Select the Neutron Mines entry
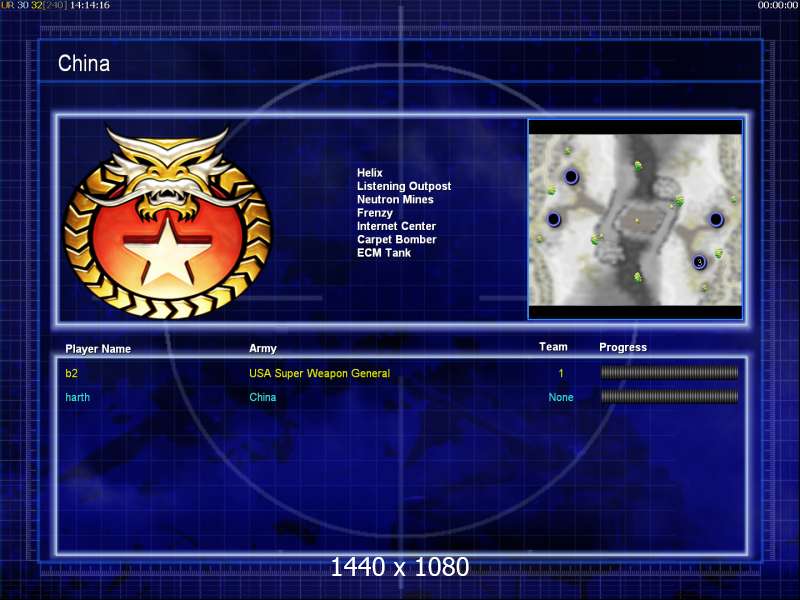The width and height of the screenshot is (800, 600). pos(395,199)
